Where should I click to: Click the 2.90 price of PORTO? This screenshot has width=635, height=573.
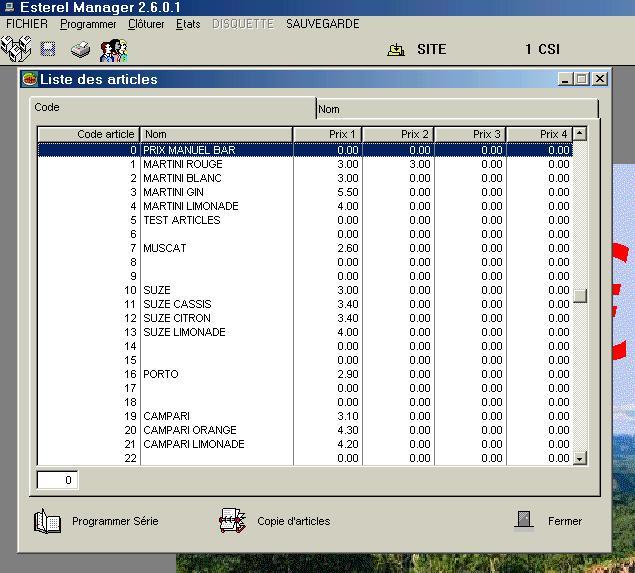click(348, 374)
